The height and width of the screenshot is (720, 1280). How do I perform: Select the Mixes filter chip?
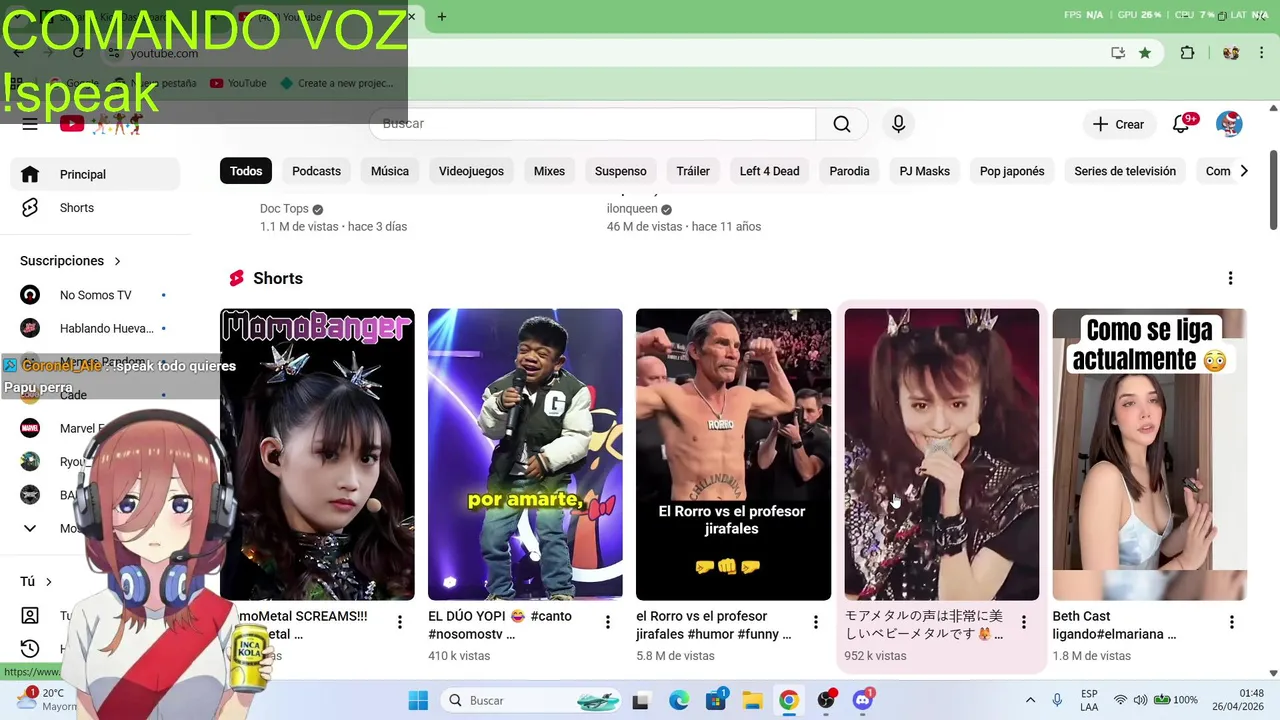click(x=549, y=171)
